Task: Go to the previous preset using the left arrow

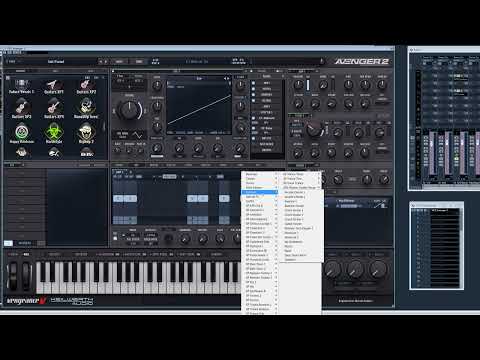Action: (101, 62)
